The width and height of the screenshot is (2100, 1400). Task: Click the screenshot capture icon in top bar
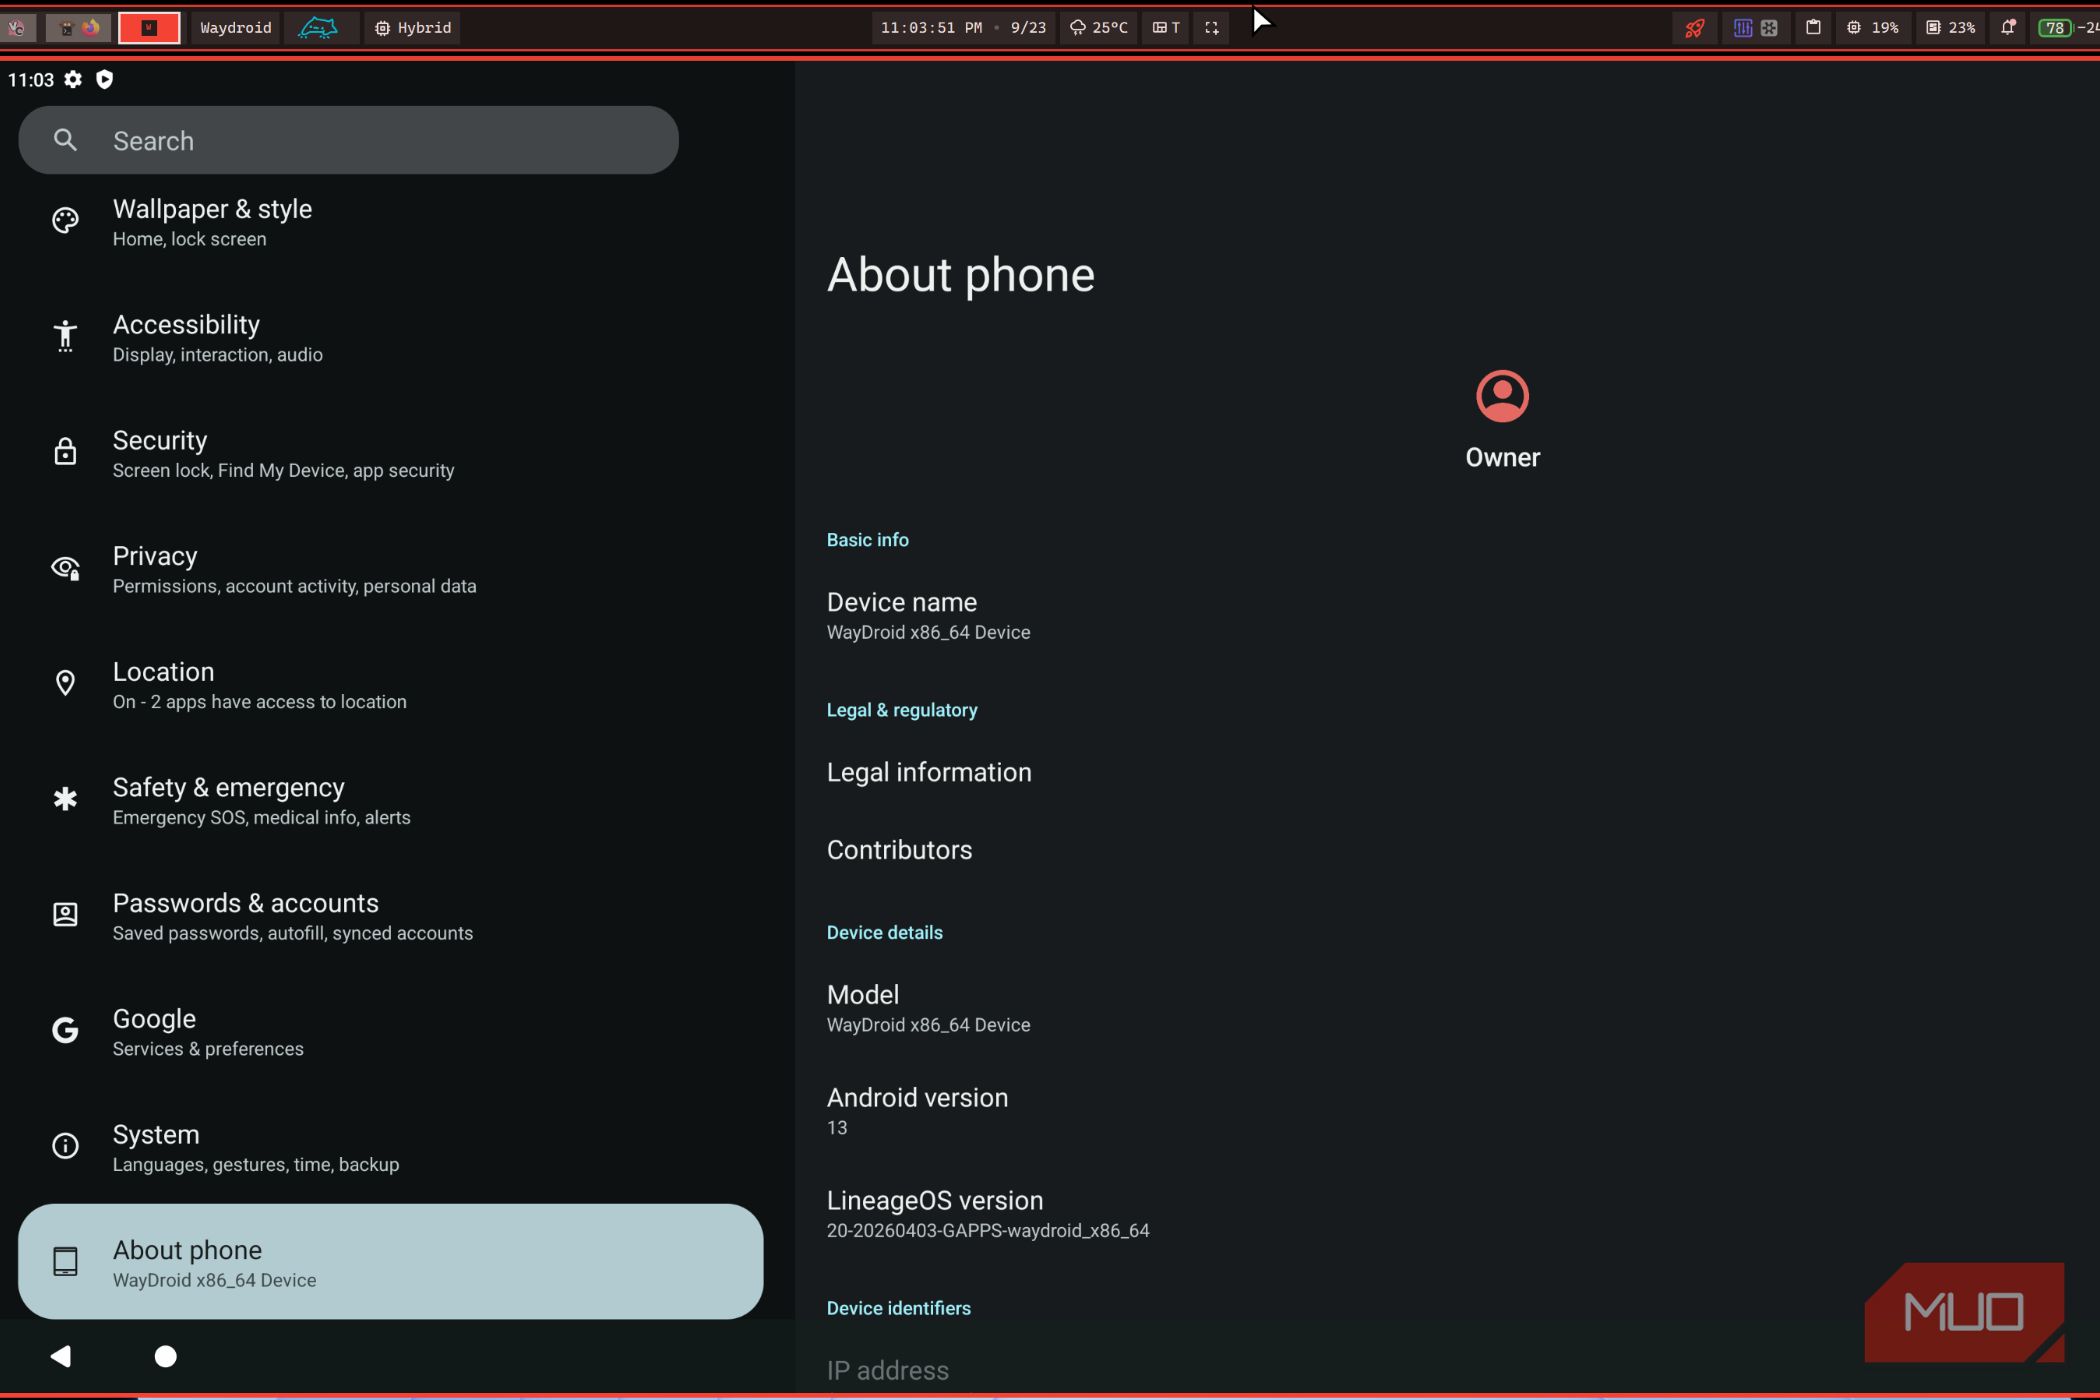pos(1211,28)
